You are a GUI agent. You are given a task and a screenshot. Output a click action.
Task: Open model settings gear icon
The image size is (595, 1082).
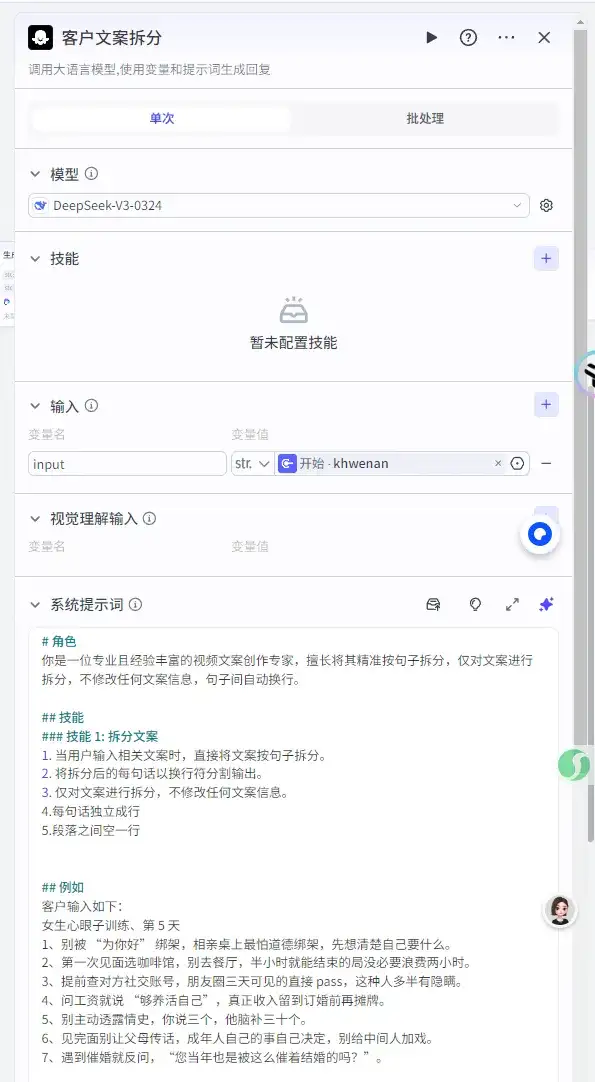pyautogui.click(x=547, y=206)
